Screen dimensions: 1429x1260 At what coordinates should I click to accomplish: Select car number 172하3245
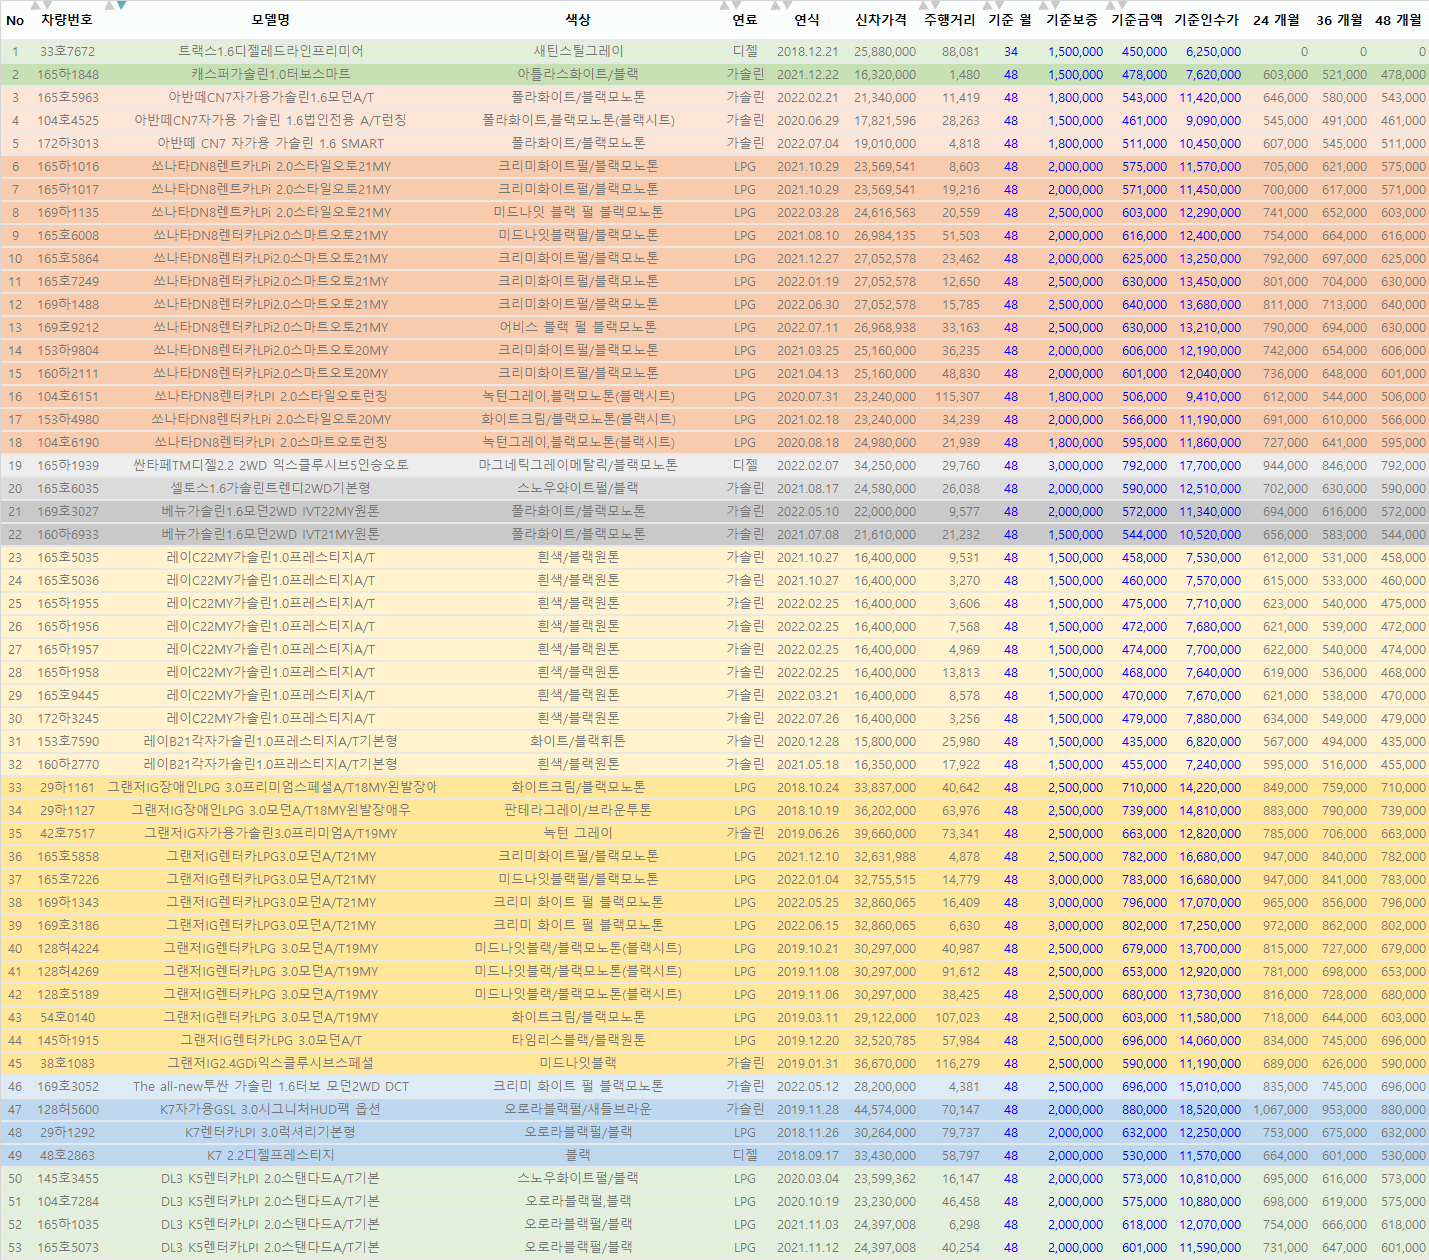click(x=68, y=718)
